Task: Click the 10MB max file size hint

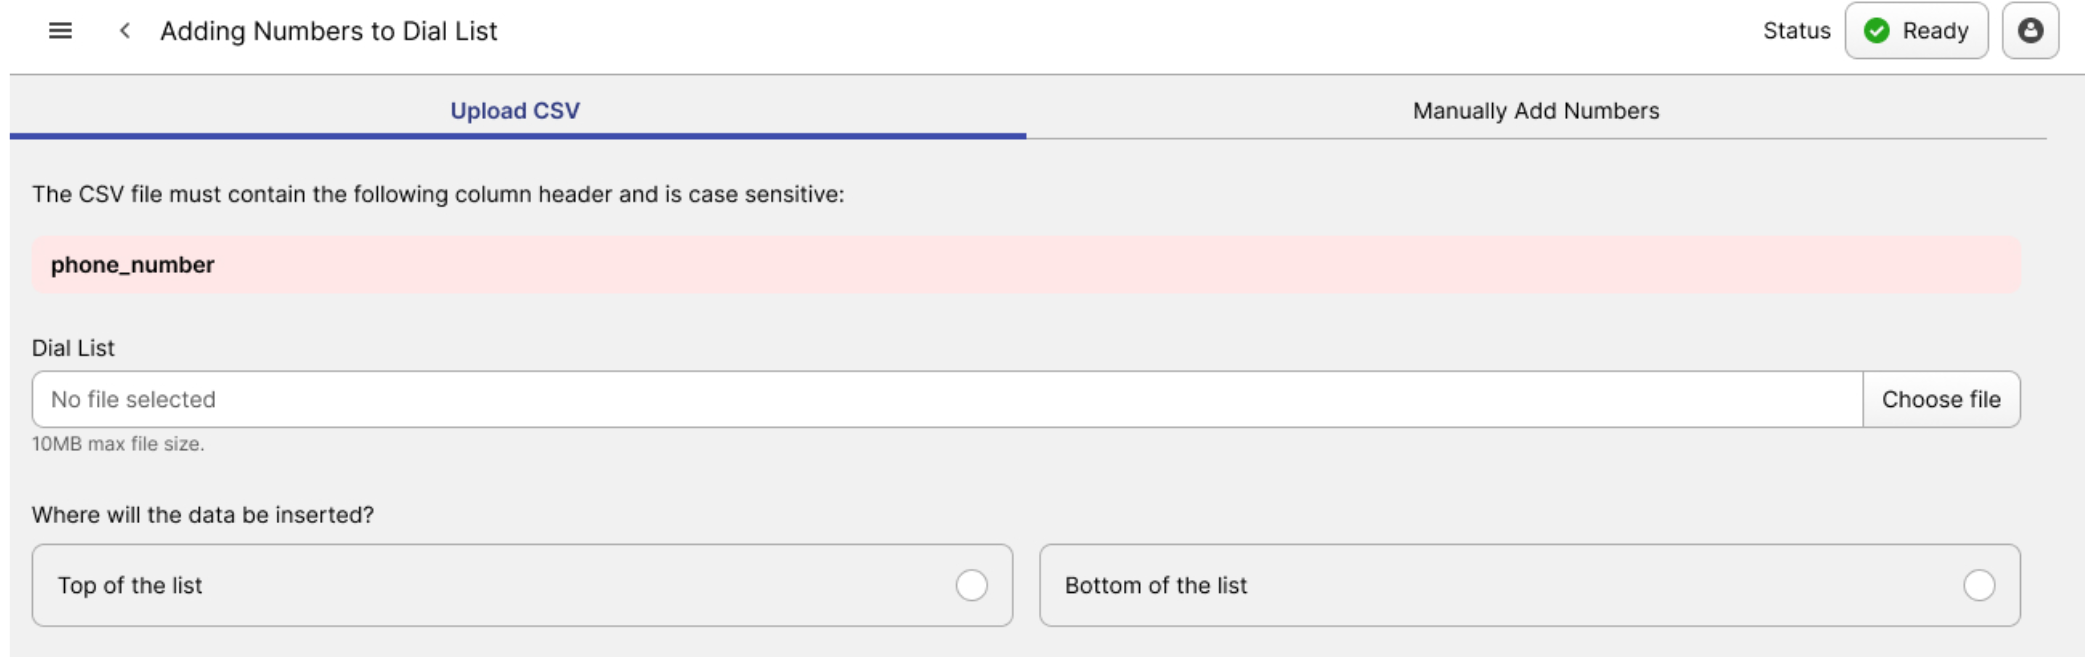Action: [118, 444]
